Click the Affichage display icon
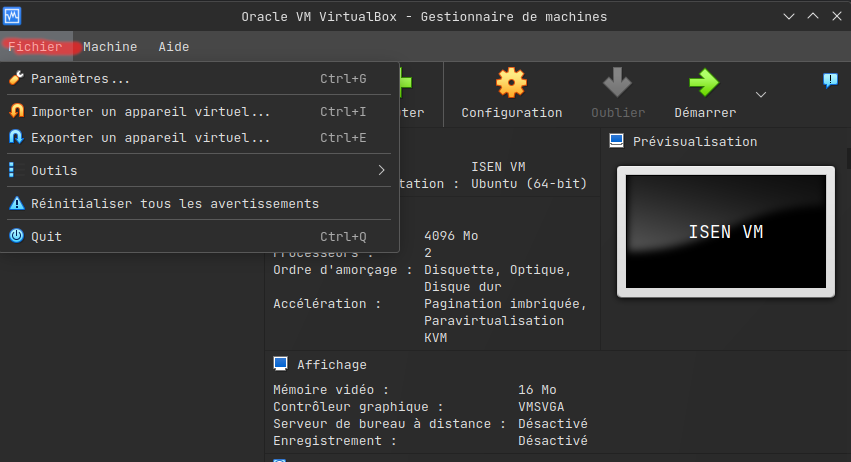Viewport: 851px width, 462px height. tap(281, 364)
